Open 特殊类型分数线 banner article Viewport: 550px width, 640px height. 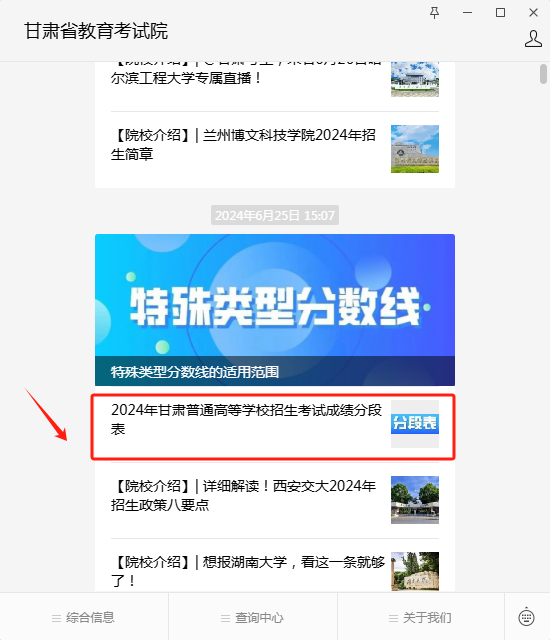pyautogui.click(x=275, y=310)
